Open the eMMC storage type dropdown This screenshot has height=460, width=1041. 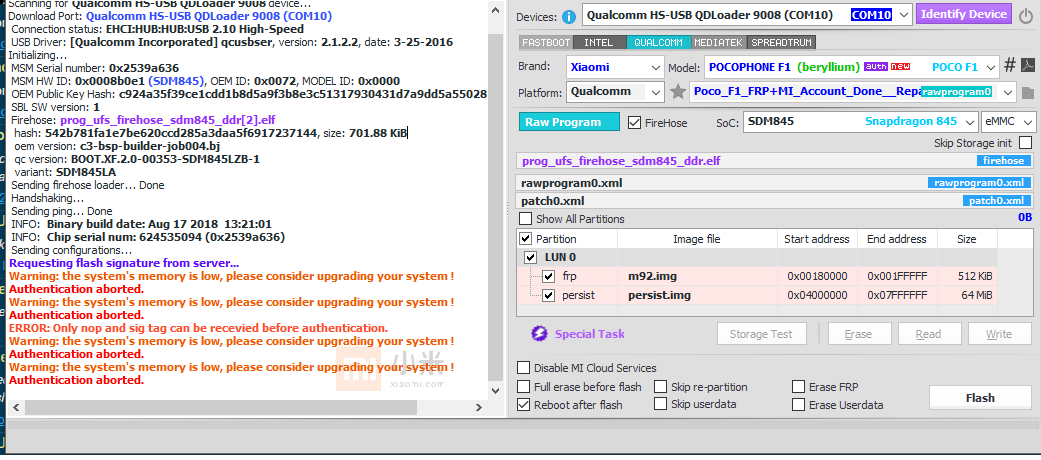1028,122
